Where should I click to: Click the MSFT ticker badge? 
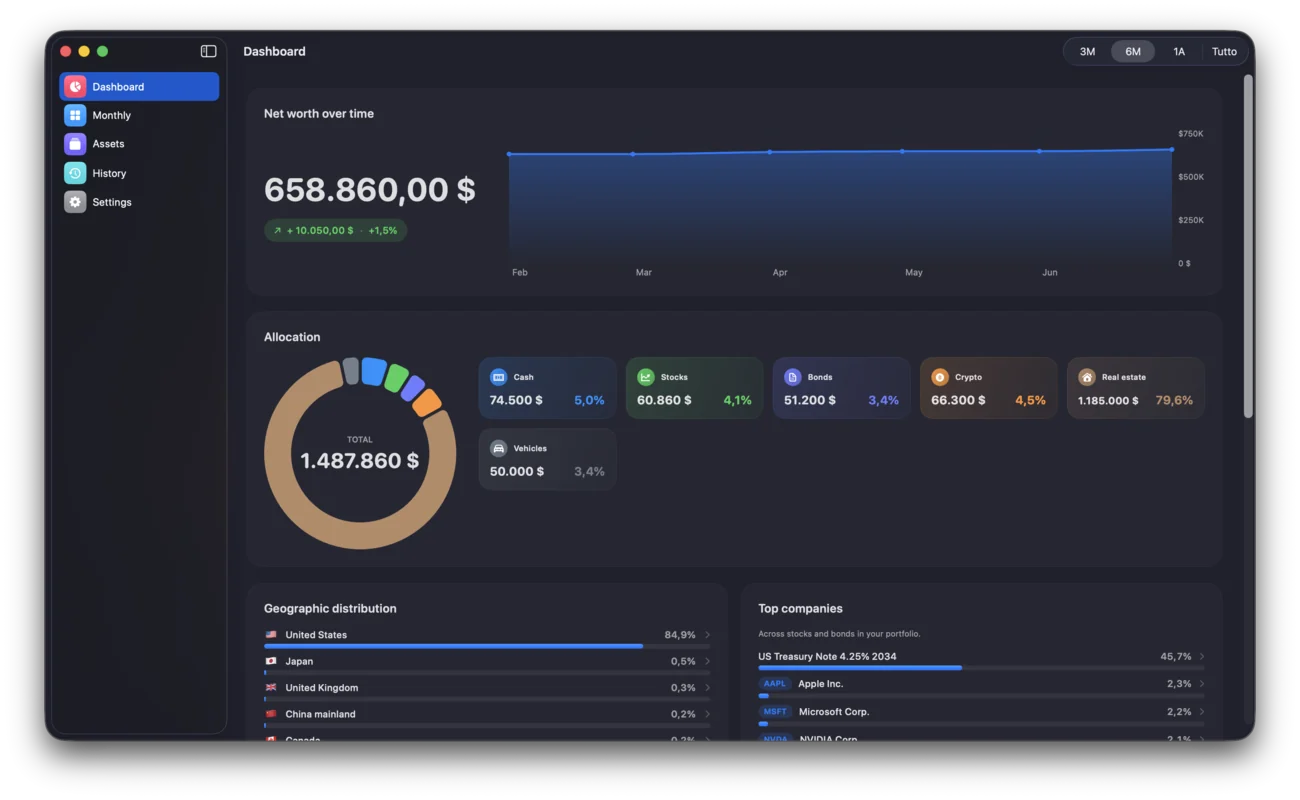pyautogui.click(x=775, y=712)
